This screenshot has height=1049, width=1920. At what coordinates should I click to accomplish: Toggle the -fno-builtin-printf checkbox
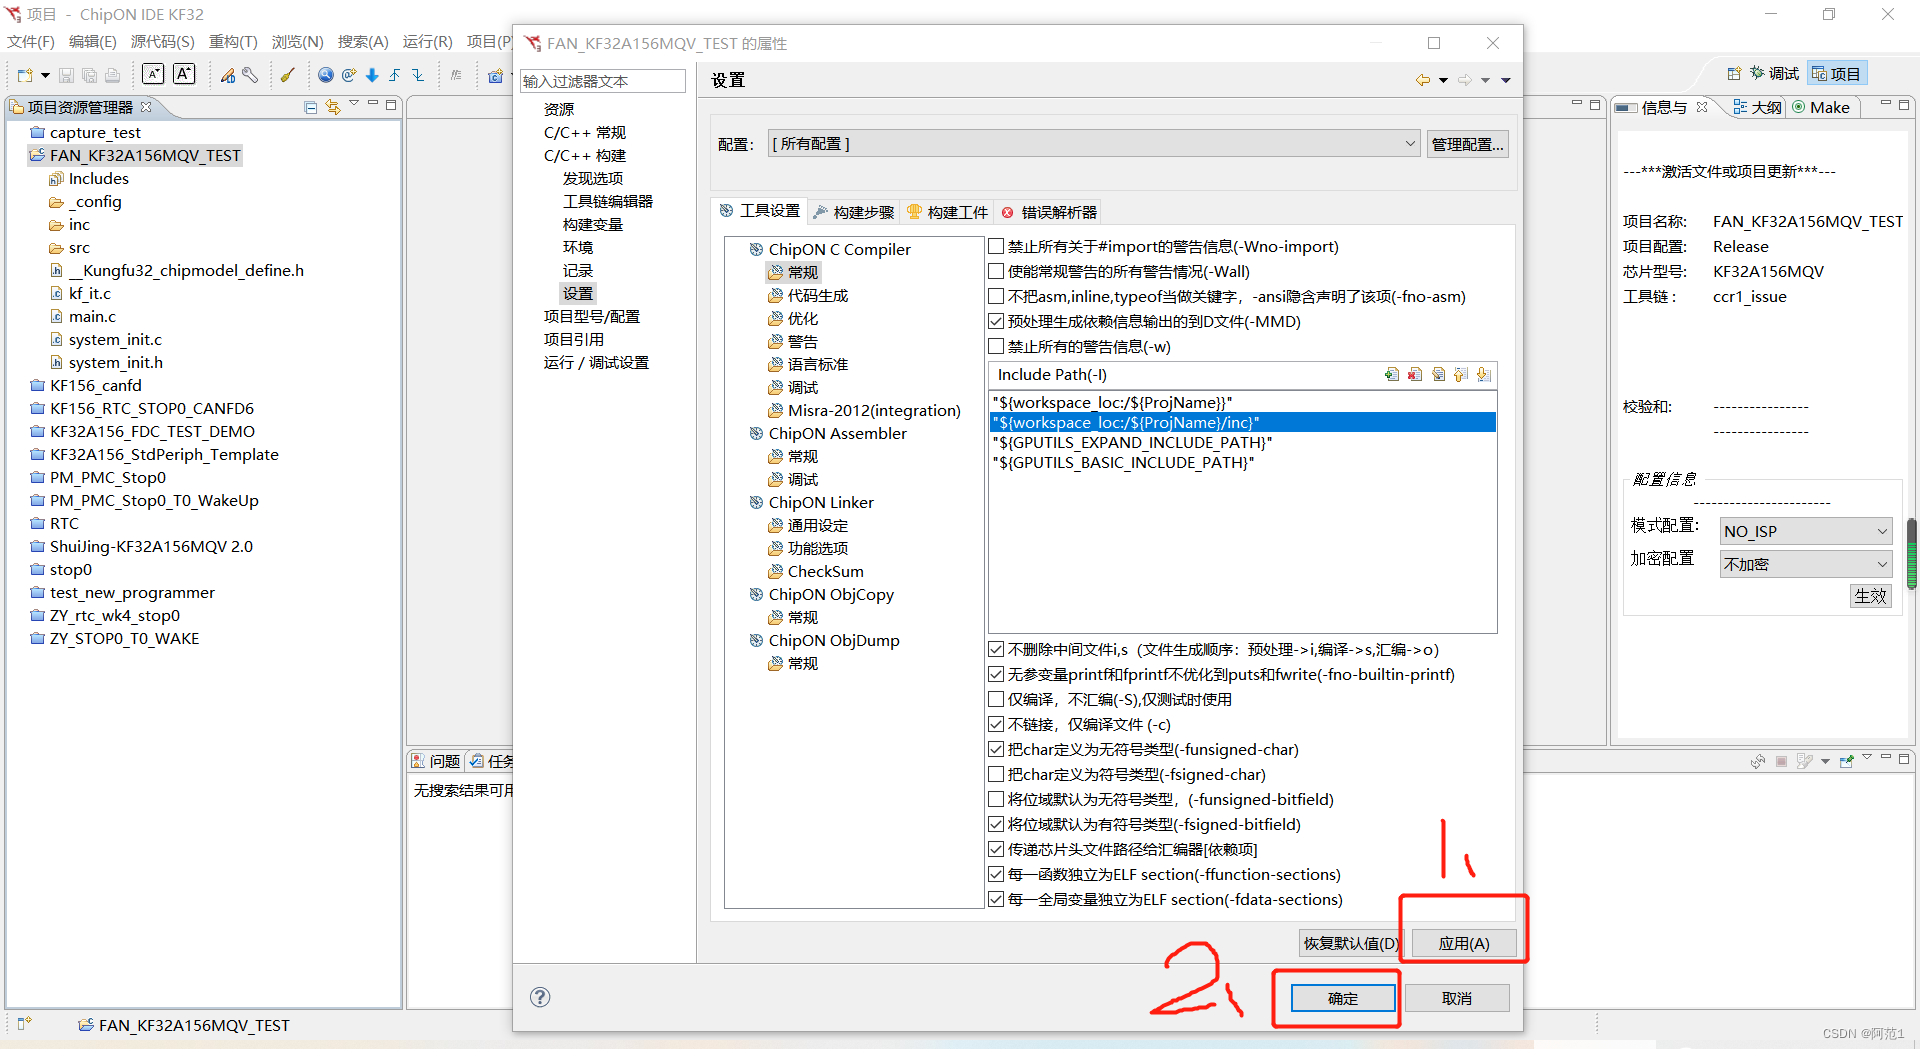[x=996, y=674]
